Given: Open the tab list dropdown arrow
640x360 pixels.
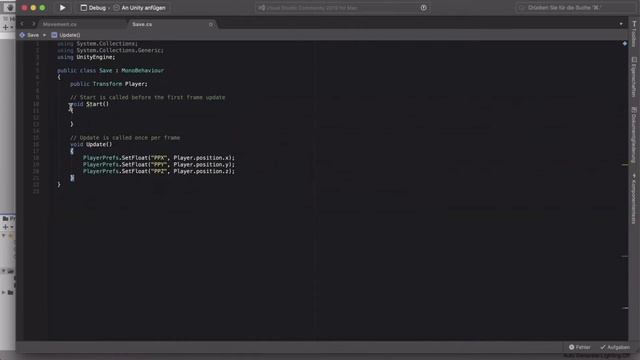Looking at the screenshot, I should [x=621, y=24].
